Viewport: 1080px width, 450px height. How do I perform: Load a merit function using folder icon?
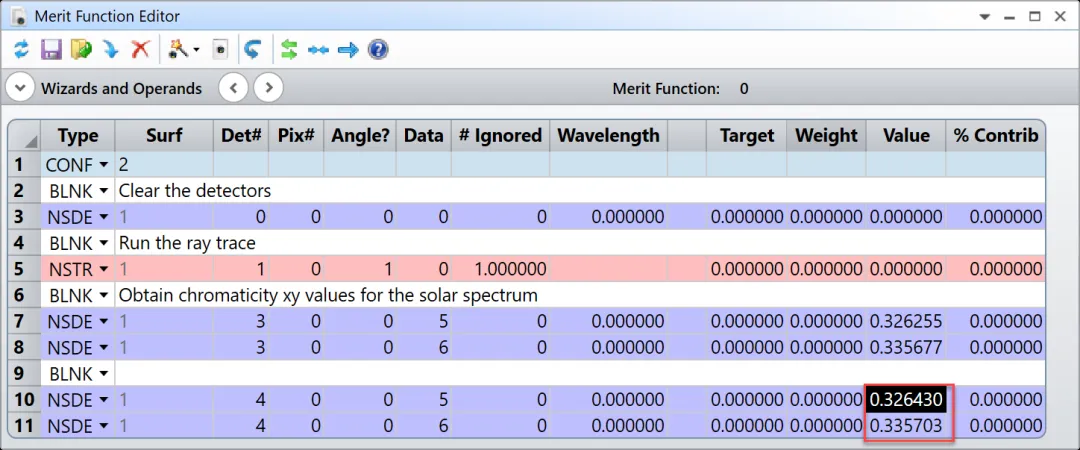81,49
